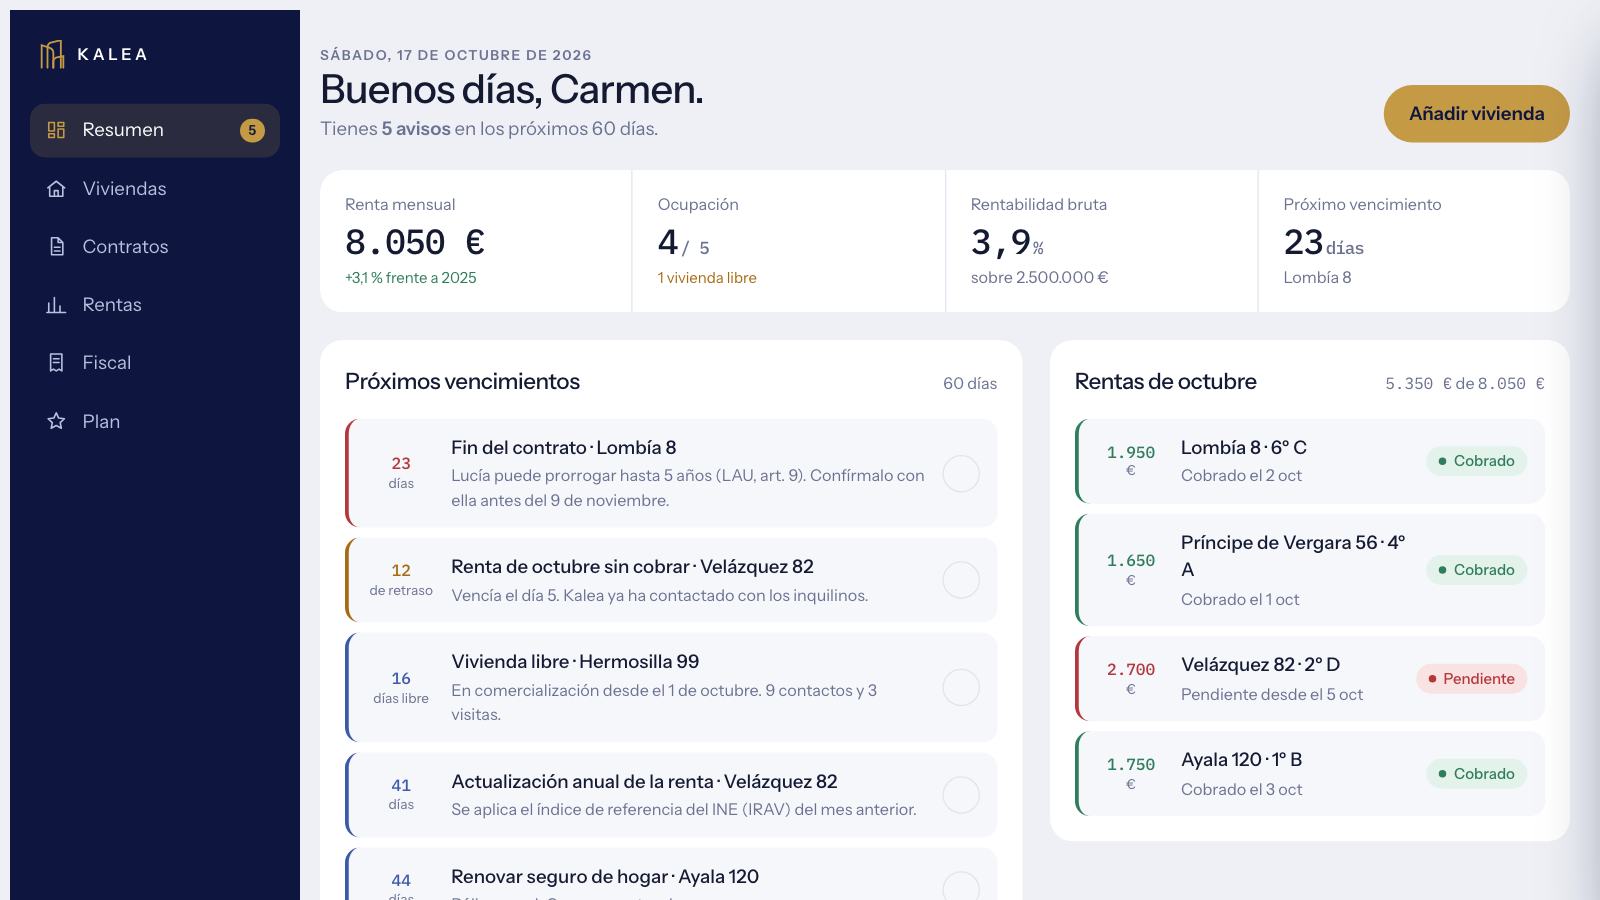Click '+3,1 % frente a 2025' text
The image size is (1600, 900).
(411, 278)
